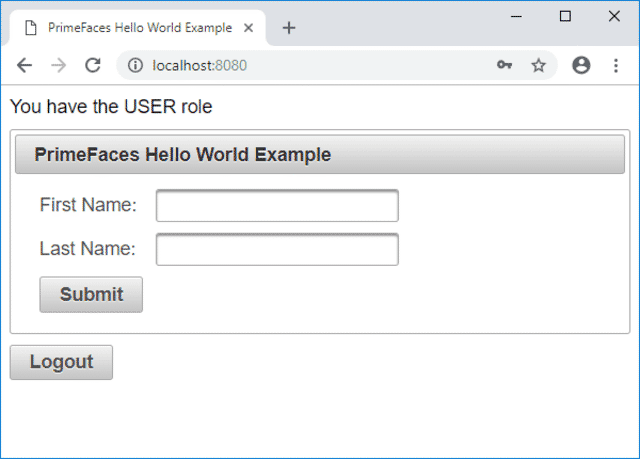
Task: Reload the page with the refresh icon
Action: click(93, 65)
